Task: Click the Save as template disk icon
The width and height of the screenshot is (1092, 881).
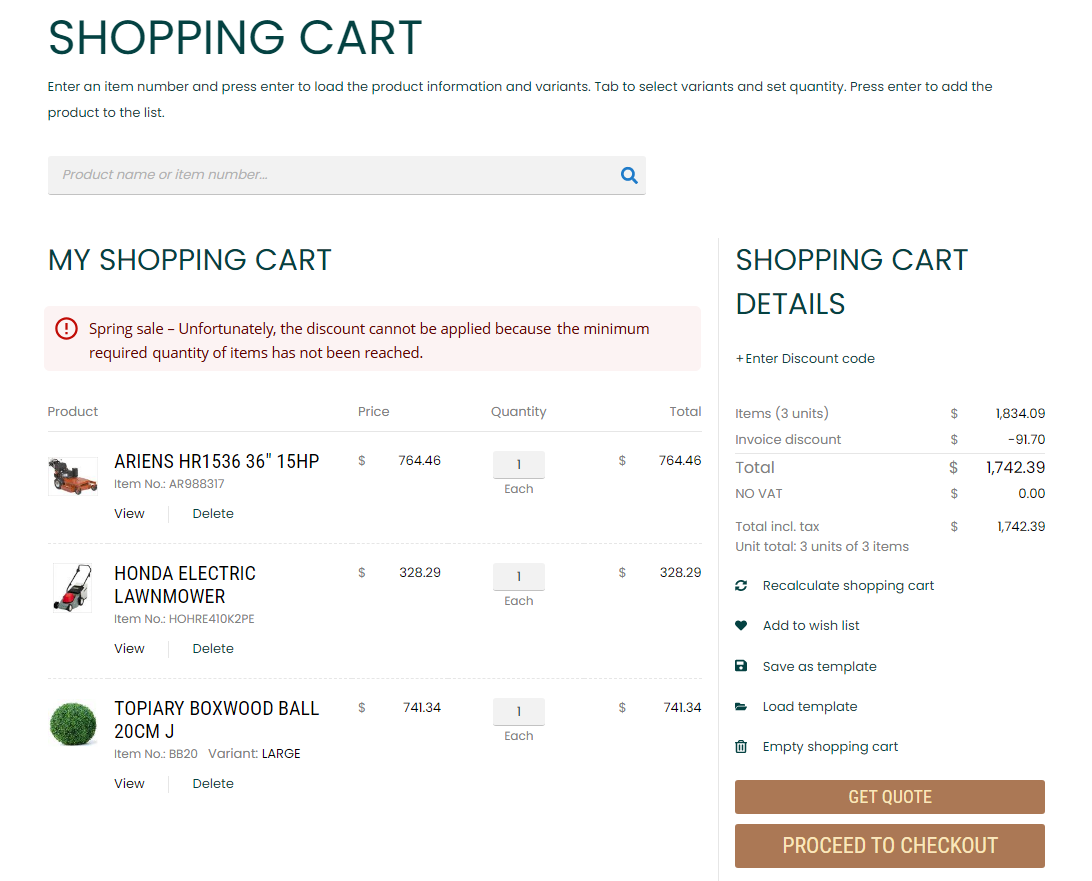Action: click(741, 666)
